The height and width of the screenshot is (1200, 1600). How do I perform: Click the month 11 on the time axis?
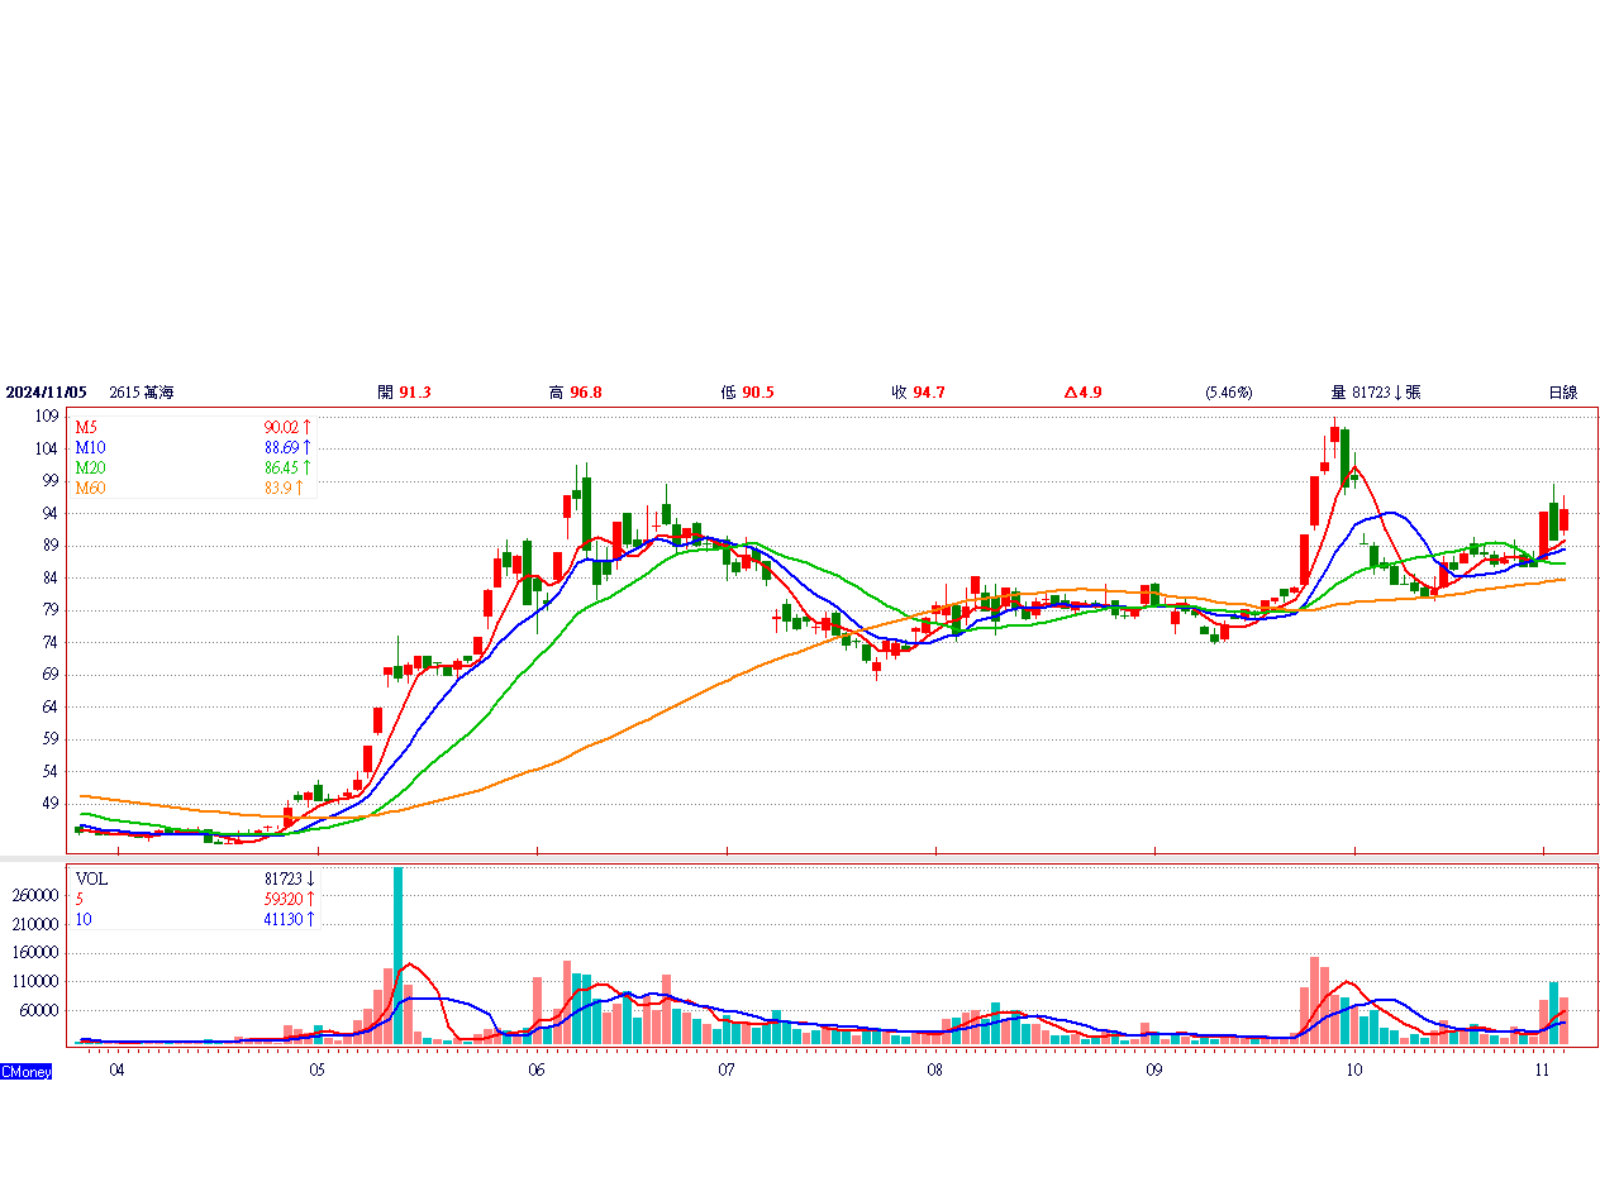pyautogui.click(x=1542, y=1070)
